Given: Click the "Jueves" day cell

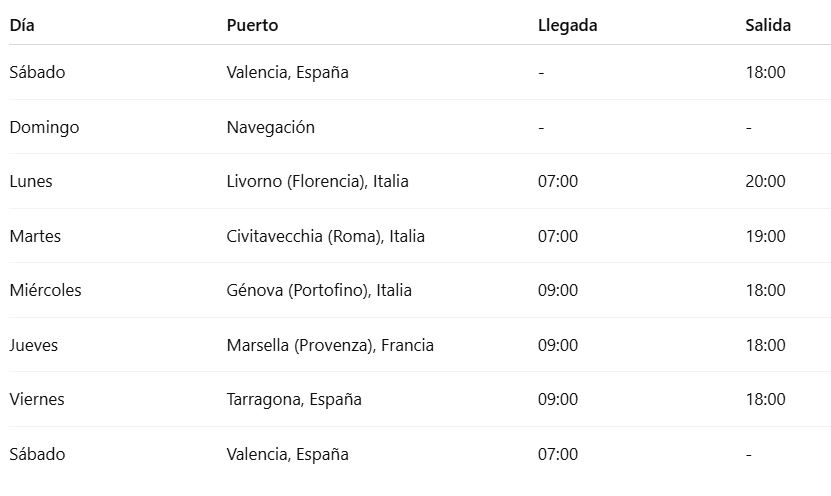Looking at the screenshot, I should [34, 345].
